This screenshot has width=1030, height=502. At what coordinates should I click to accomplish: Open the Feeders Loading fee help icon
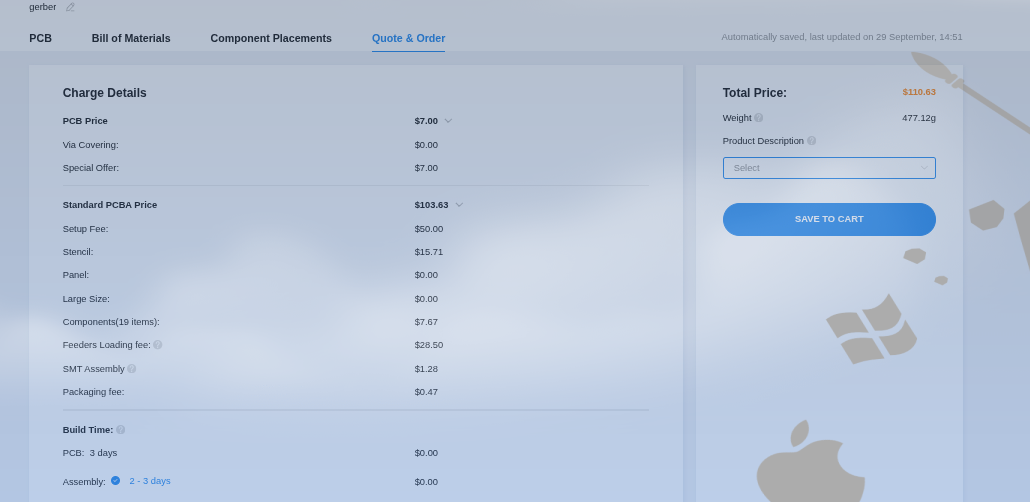pos(158,345)
